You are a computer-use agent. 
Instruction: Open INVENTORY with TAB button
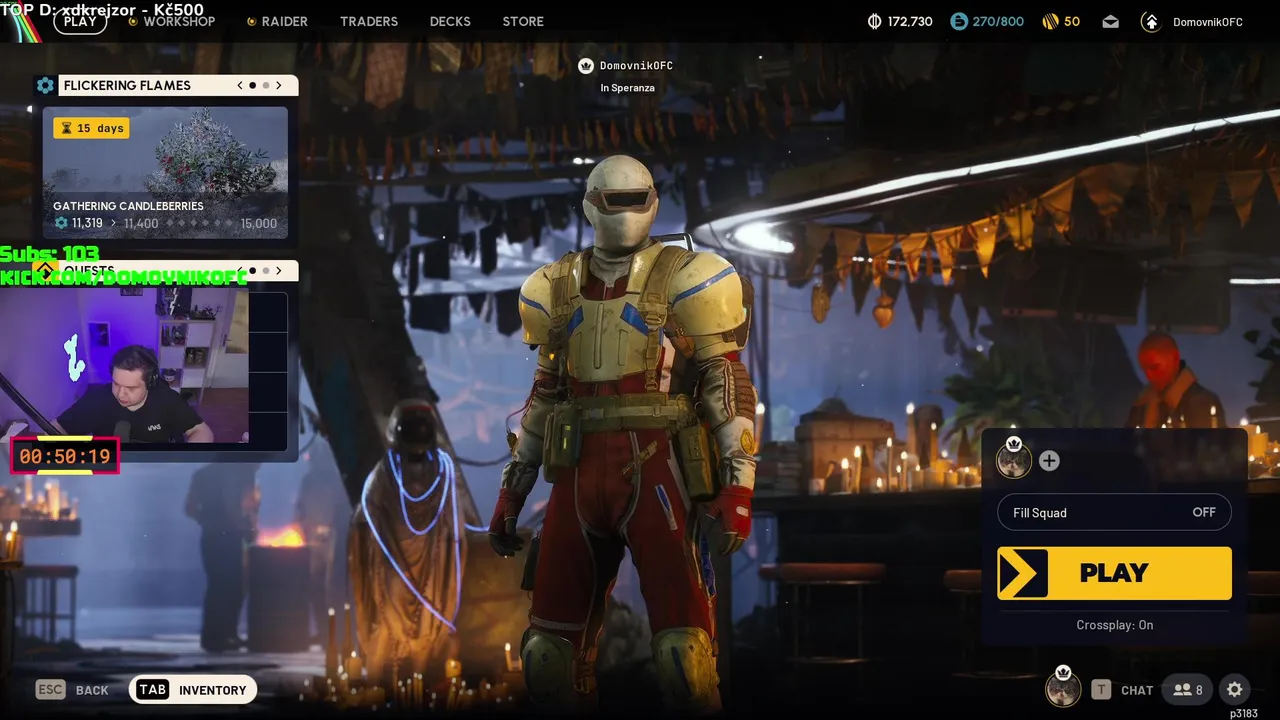pyautogui.click(x=193, y=690)
